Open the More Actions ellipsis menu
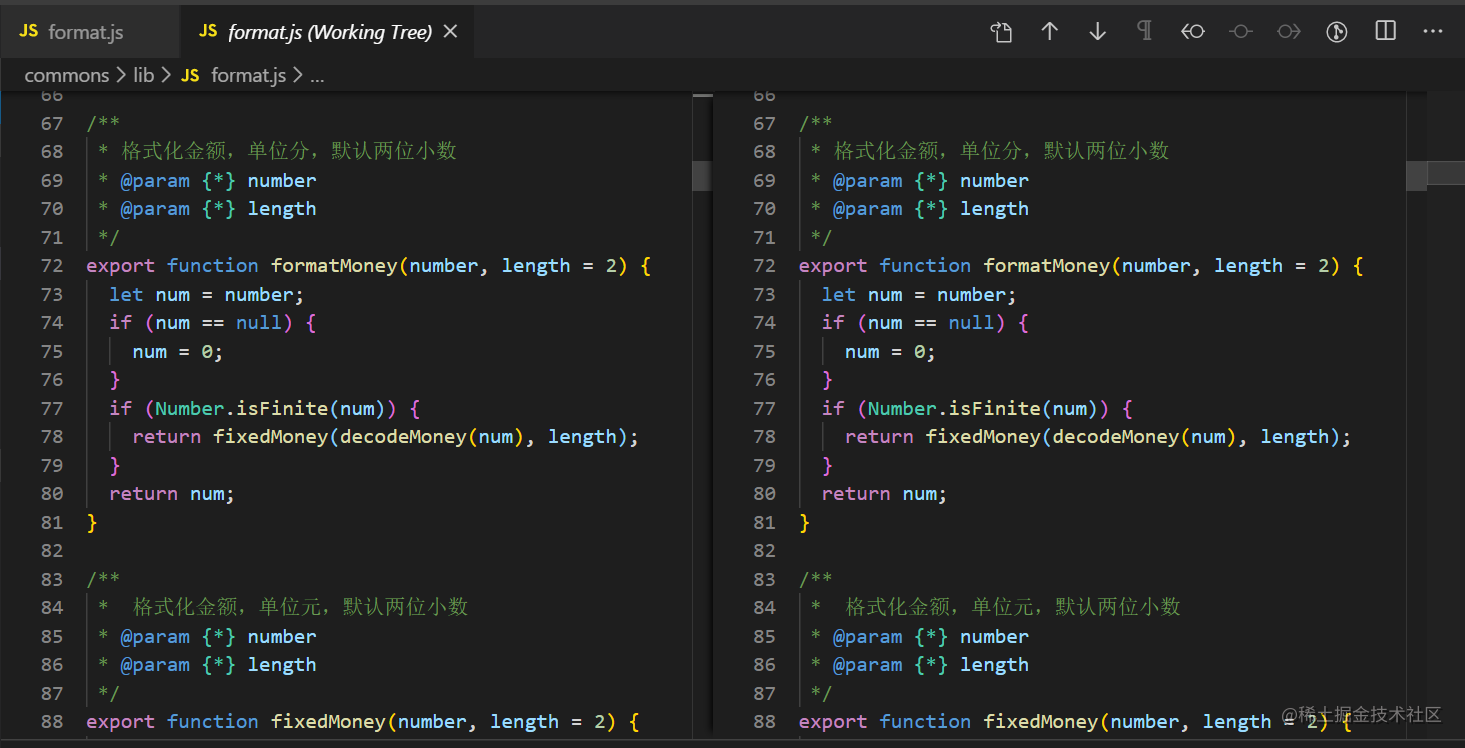Image resolution: width=1465 pixels, height=748 pixels. (1433, 32)
